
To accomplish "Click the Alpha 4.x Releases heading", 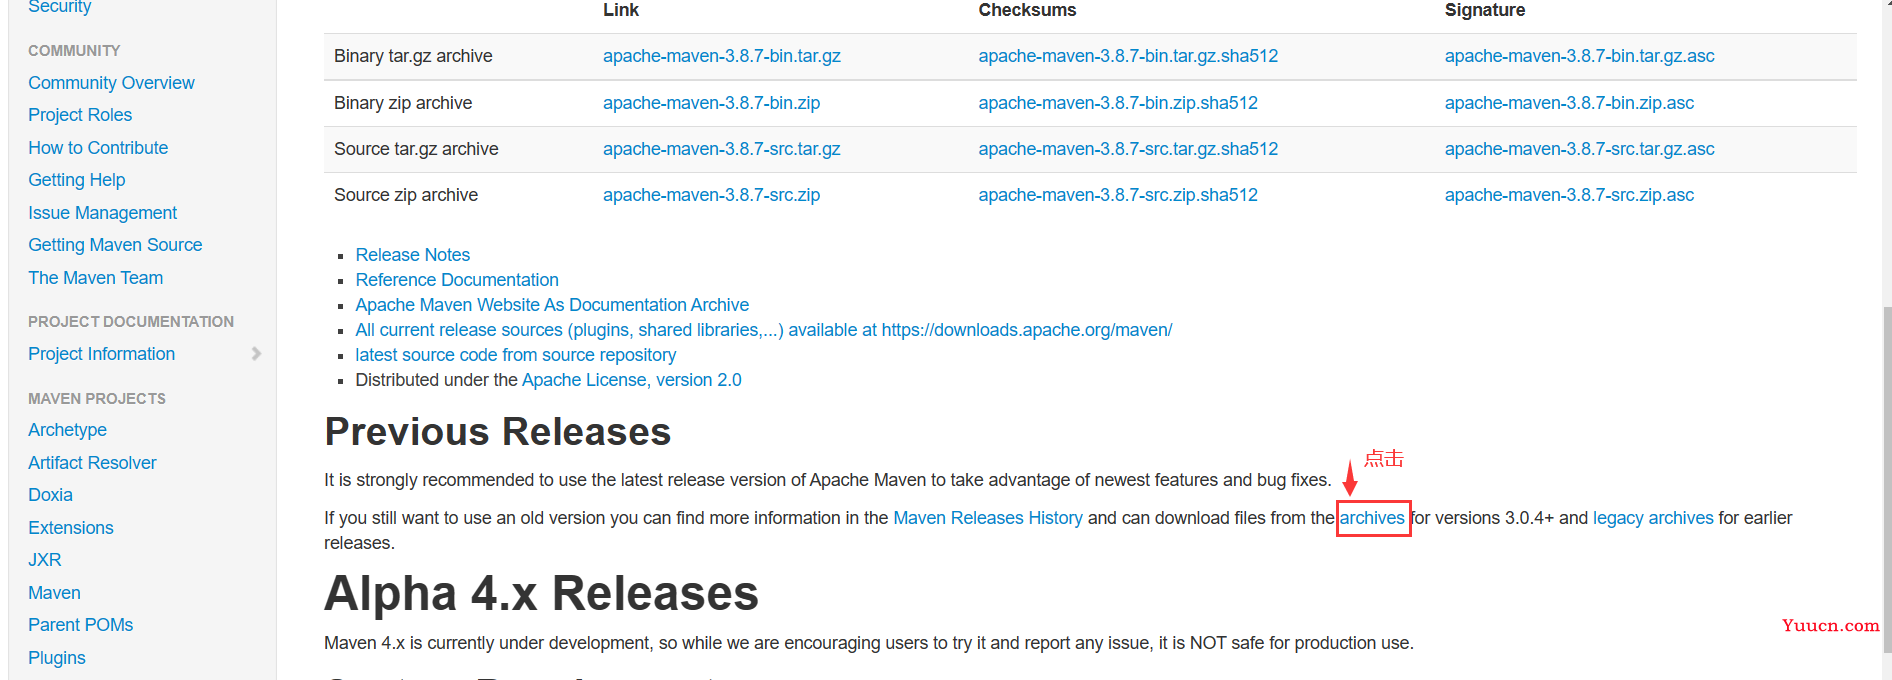I will [x=542, y=593].
